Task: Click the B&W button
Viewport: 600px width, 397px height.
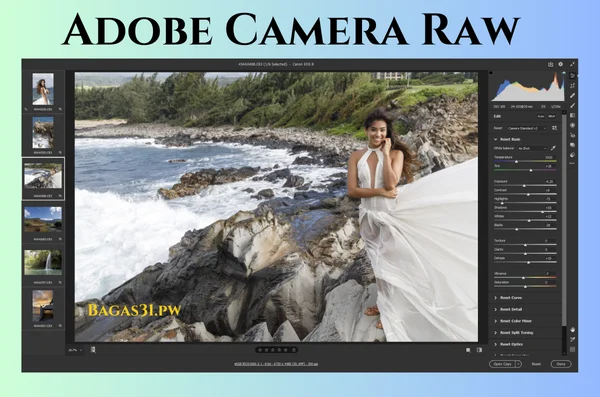Action: [x=552, y=116]
